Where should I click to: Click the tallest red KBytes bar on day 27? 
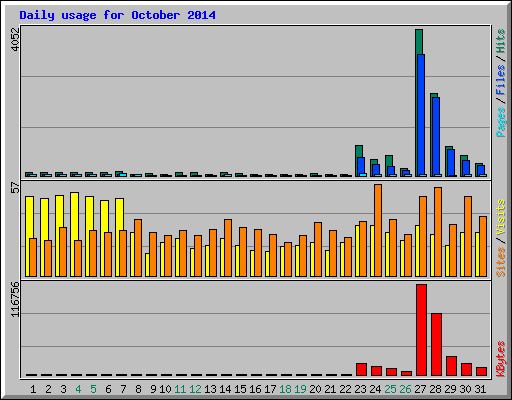[421, 330]
